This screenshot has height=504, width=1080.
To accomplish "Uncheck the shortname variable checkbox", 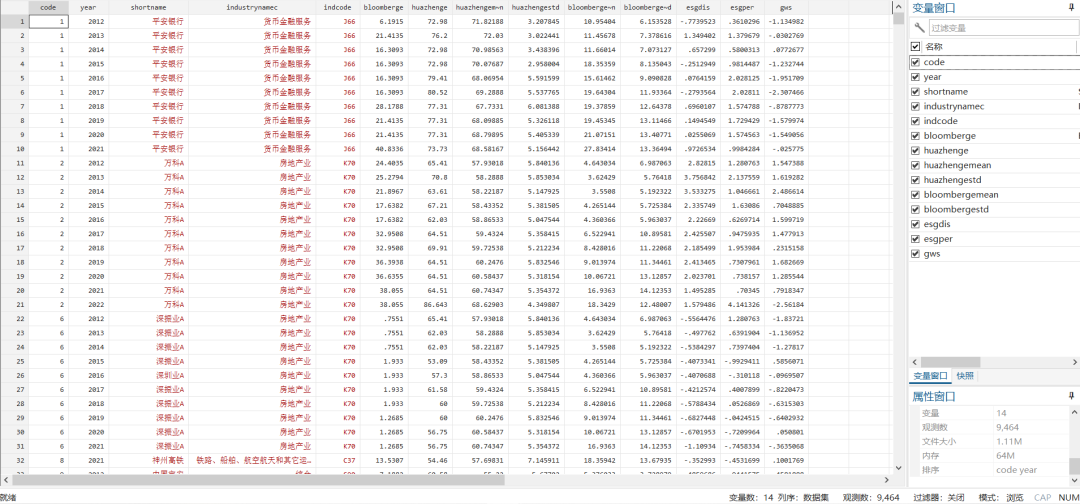I will 915,91.
